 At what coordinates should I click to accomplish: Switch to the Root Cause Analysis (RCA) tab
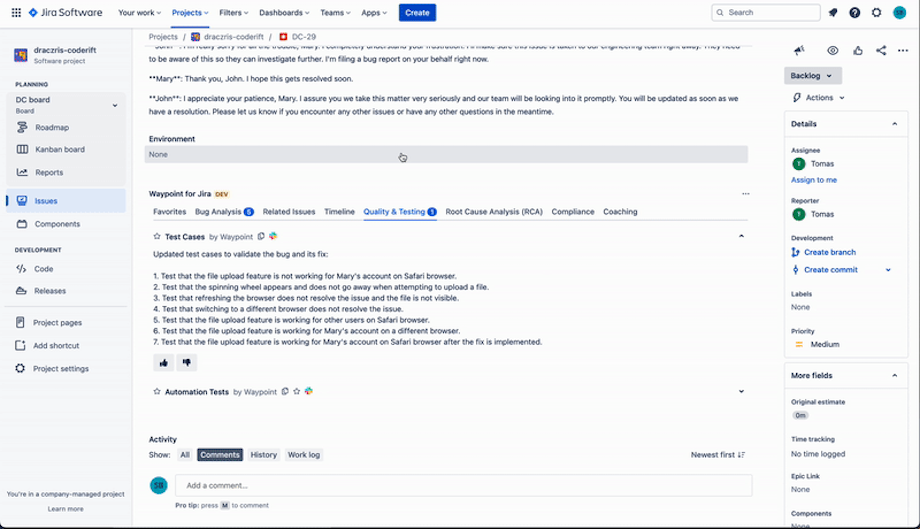click(494, 212)
